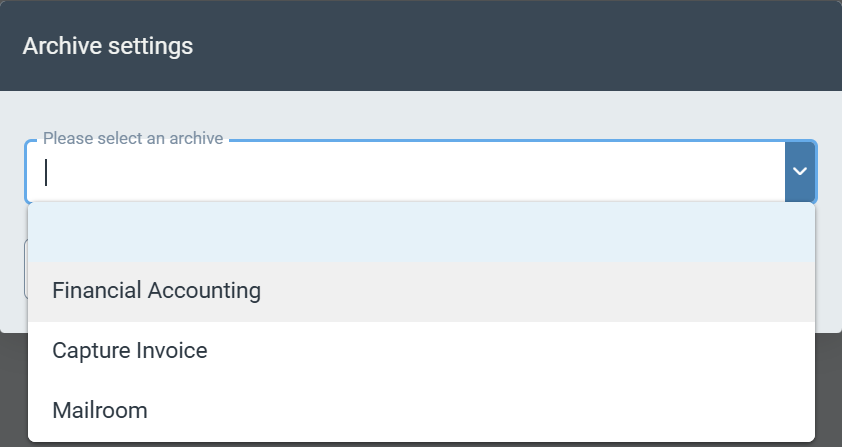This screenshot has width=842, height=447.
Task: Select Financial Accounting from the list
Action: (156, 291)
